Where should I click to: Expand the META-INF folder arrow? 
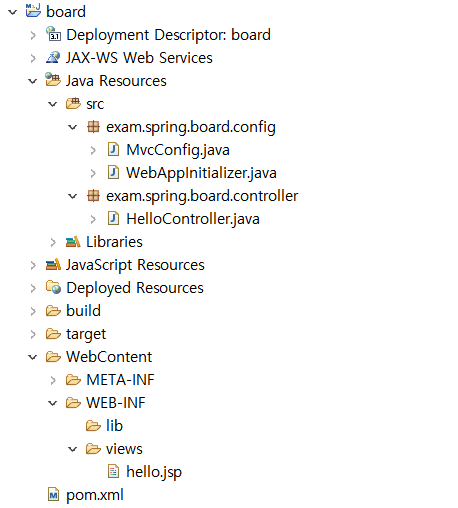click(53, 380)
